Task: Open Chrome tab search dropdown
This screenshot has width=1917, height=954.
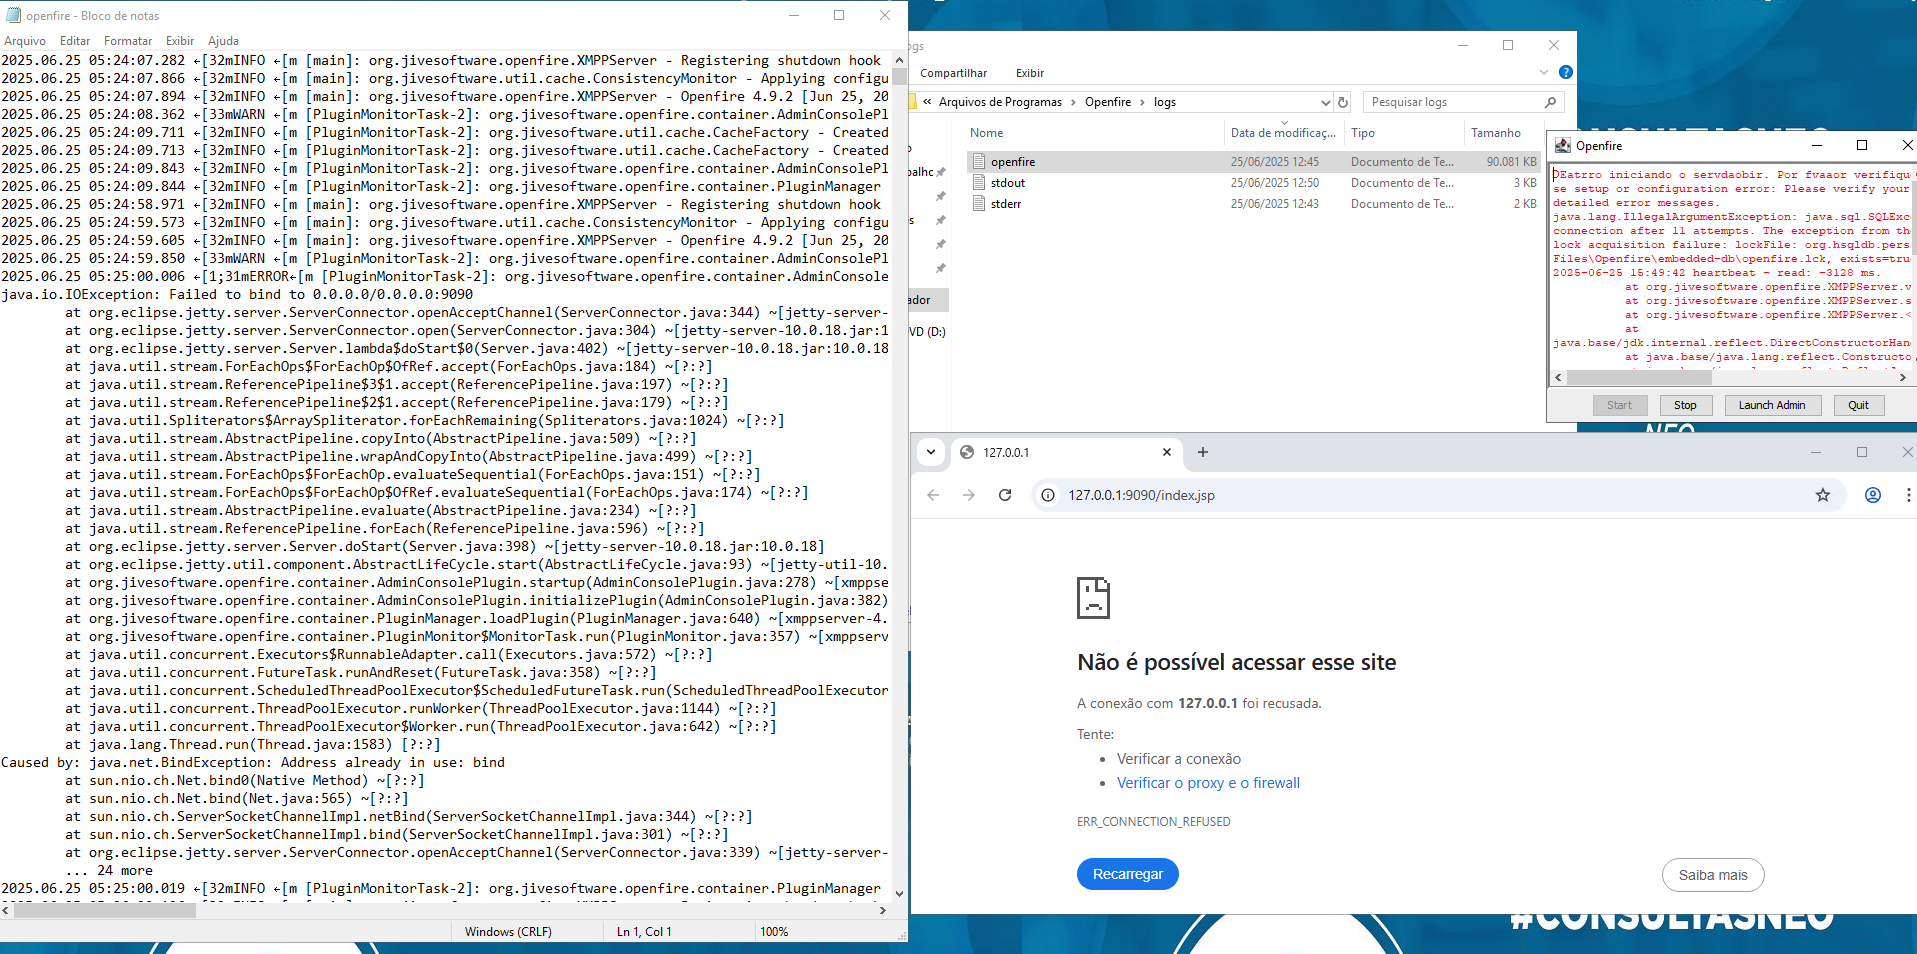Action: click(931, 452)
